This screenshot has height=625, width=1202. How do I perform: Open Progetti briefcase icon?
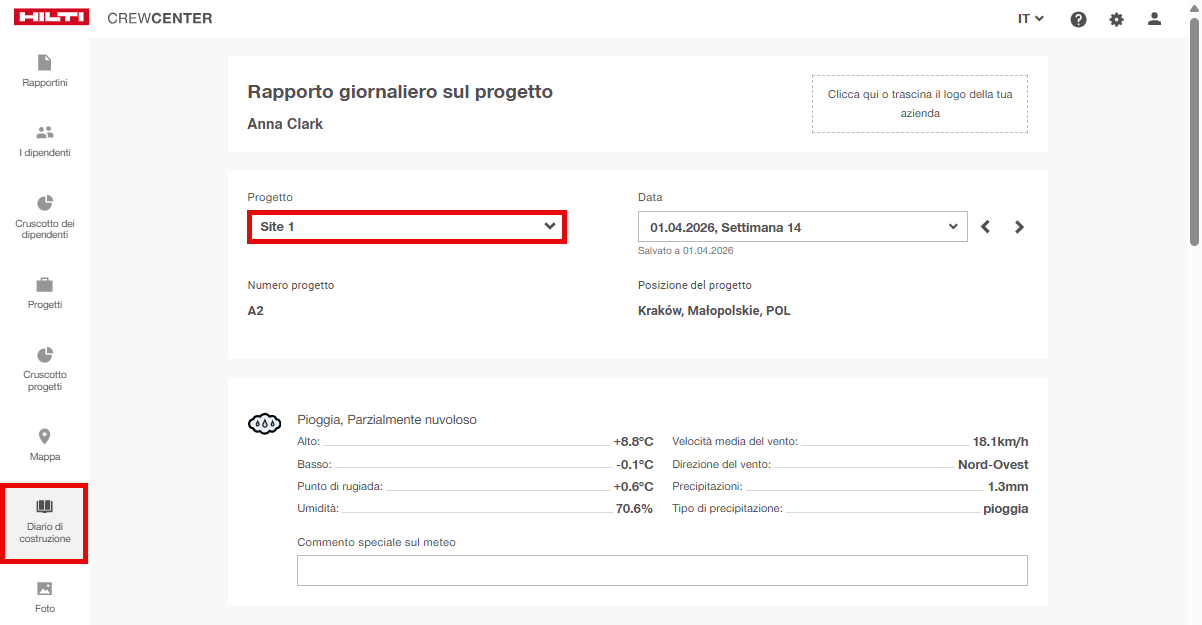pyautogui.click(x=45, y=294)
